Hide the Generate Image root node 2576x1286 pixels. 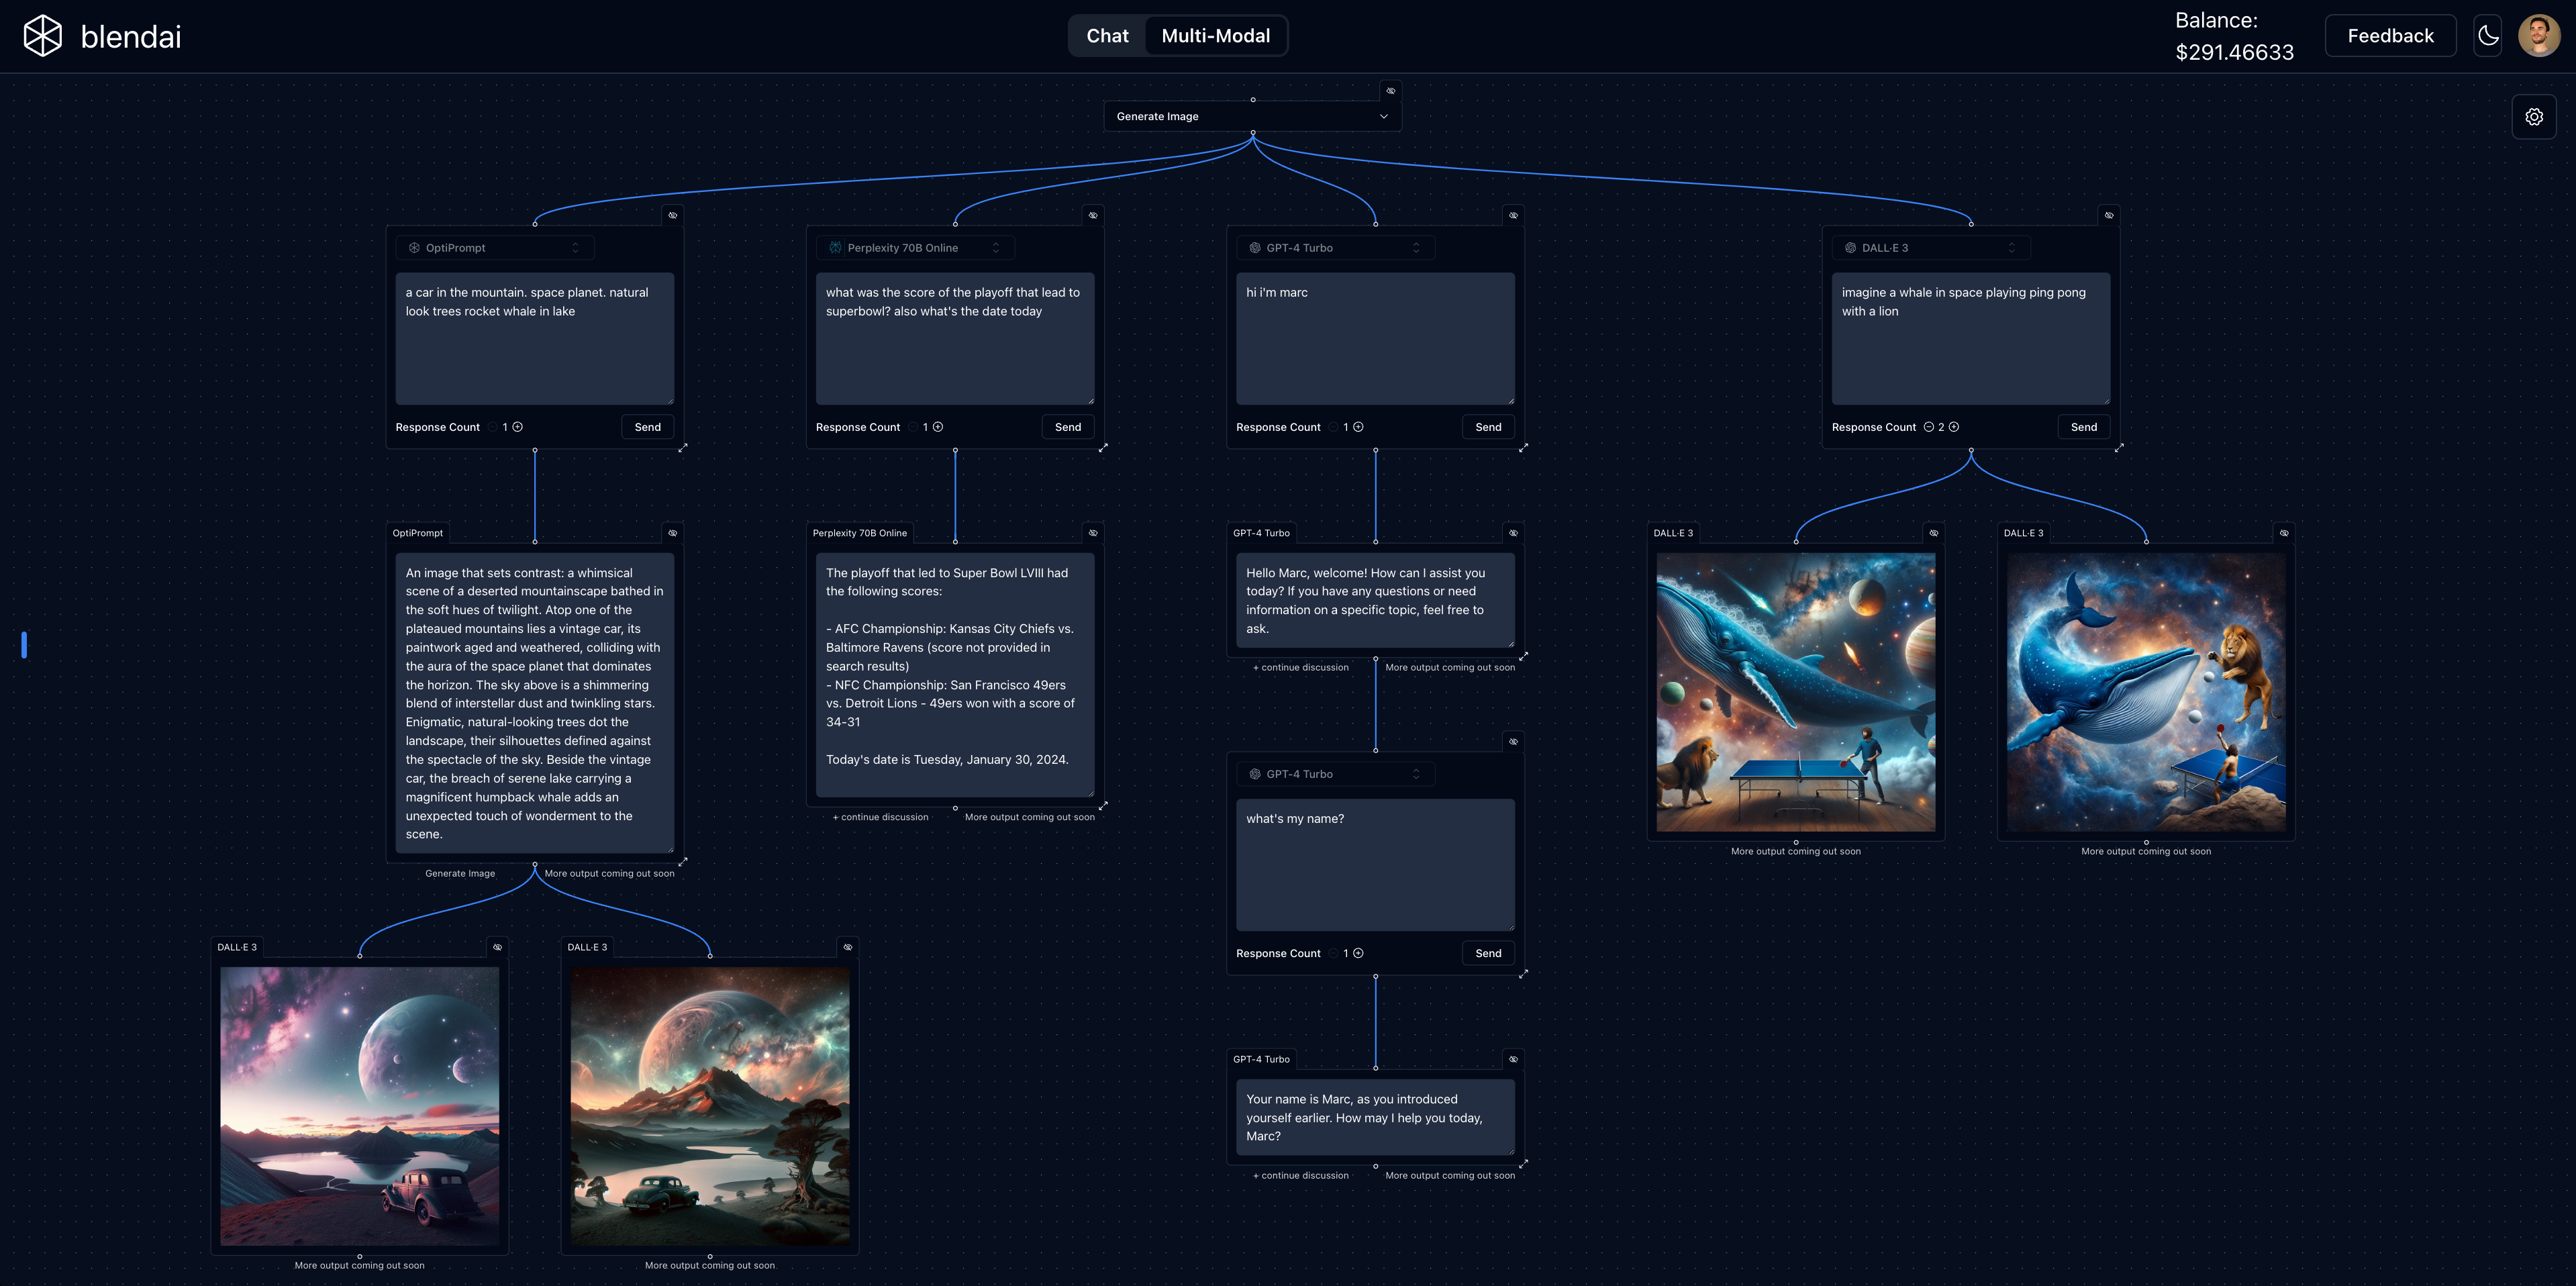click(x=1390, y=91)
